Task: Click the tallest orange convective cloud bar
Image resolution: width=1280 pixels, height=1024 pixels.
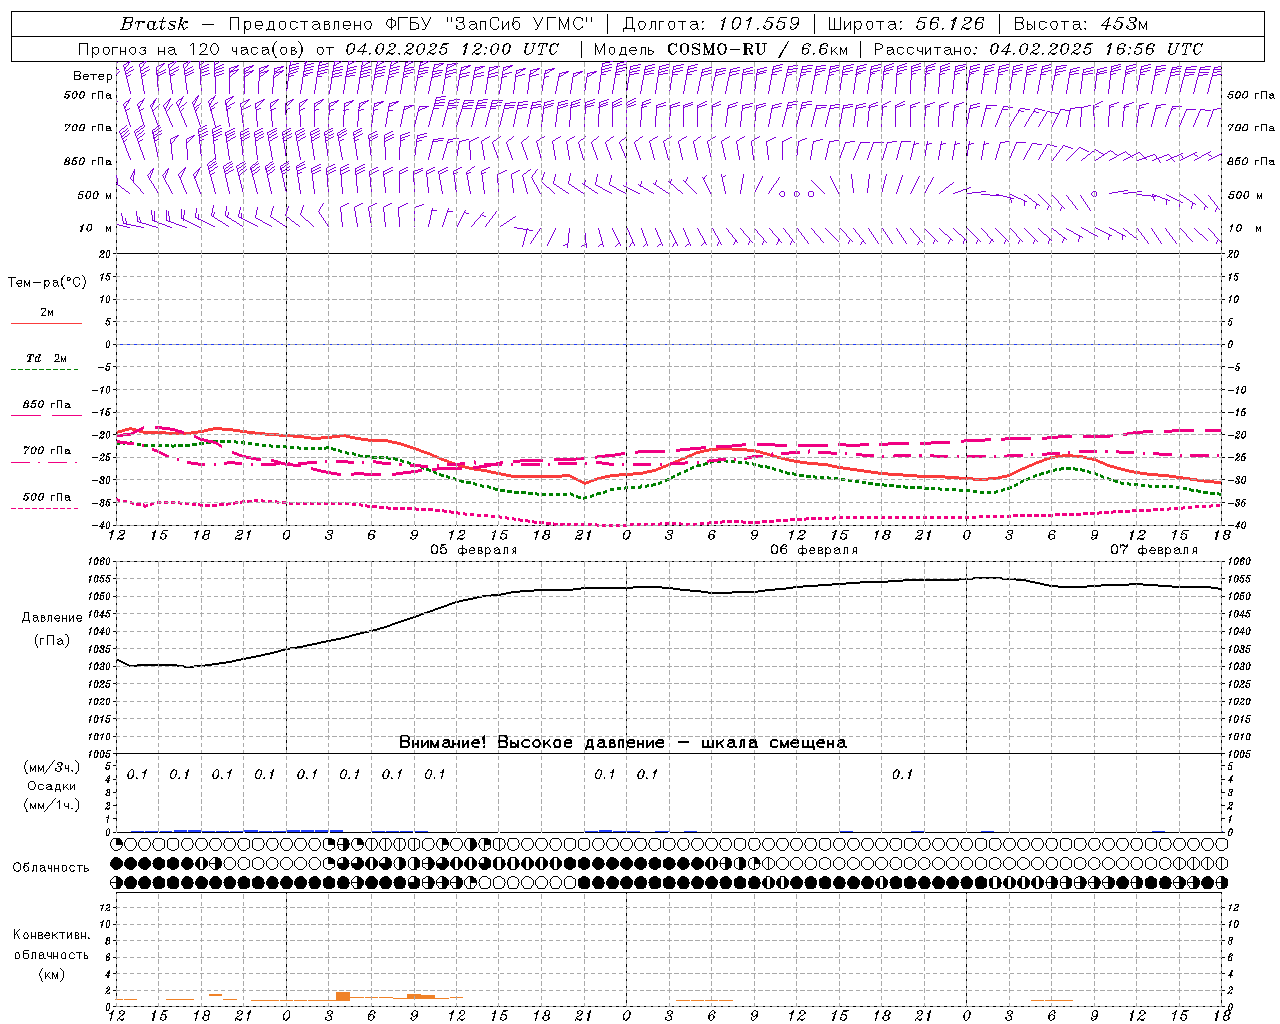Action: [x=342, y=996]
